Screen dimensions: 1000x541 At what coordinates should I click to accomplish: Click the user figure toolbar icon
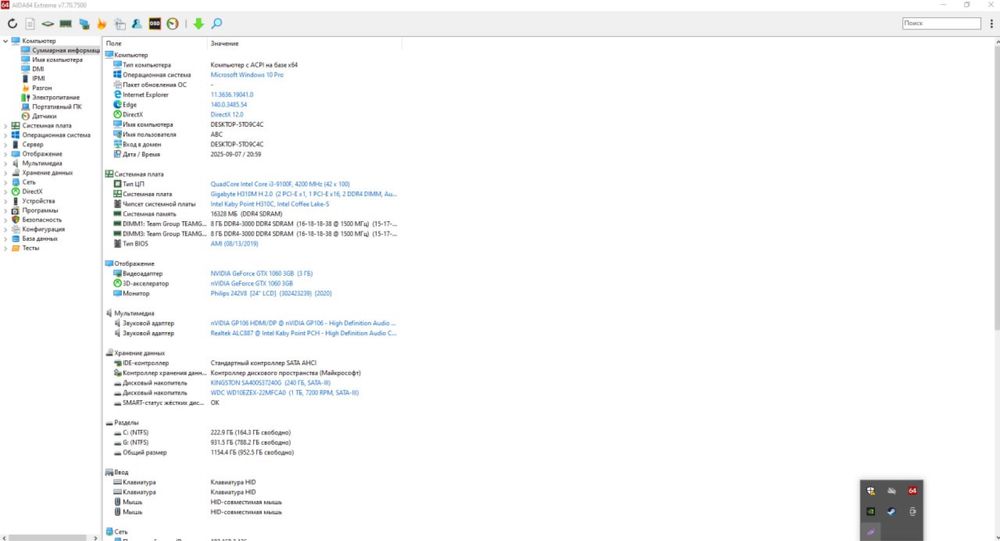[x=137, y=24]
